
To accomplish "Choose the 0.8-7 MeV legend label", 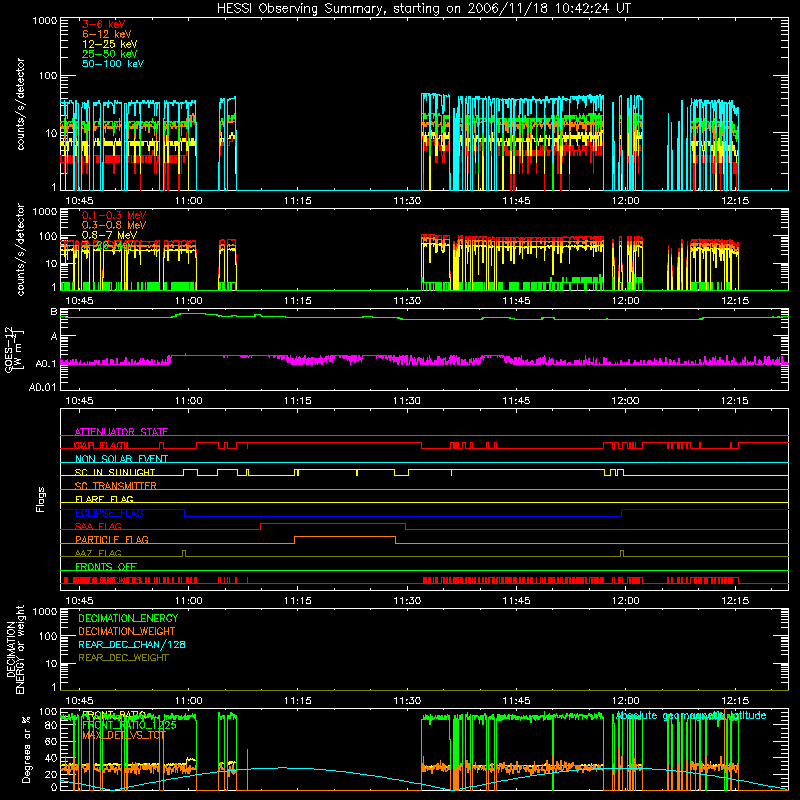I will pyautogui.click(x=109, y=235).
